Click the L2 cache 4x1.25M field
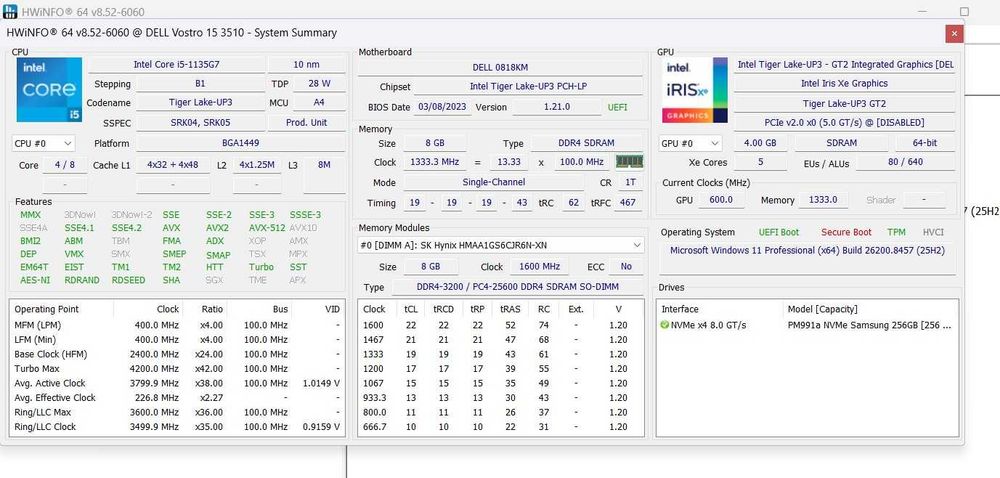Viewport: 1000px width, 478px height. click(x=257, y=165)
